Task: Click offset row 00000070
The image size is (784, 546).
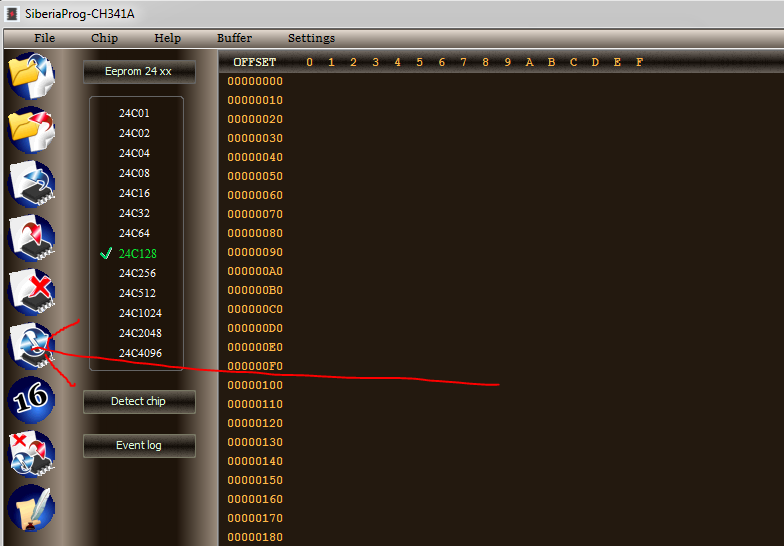Action: point(255,214)
